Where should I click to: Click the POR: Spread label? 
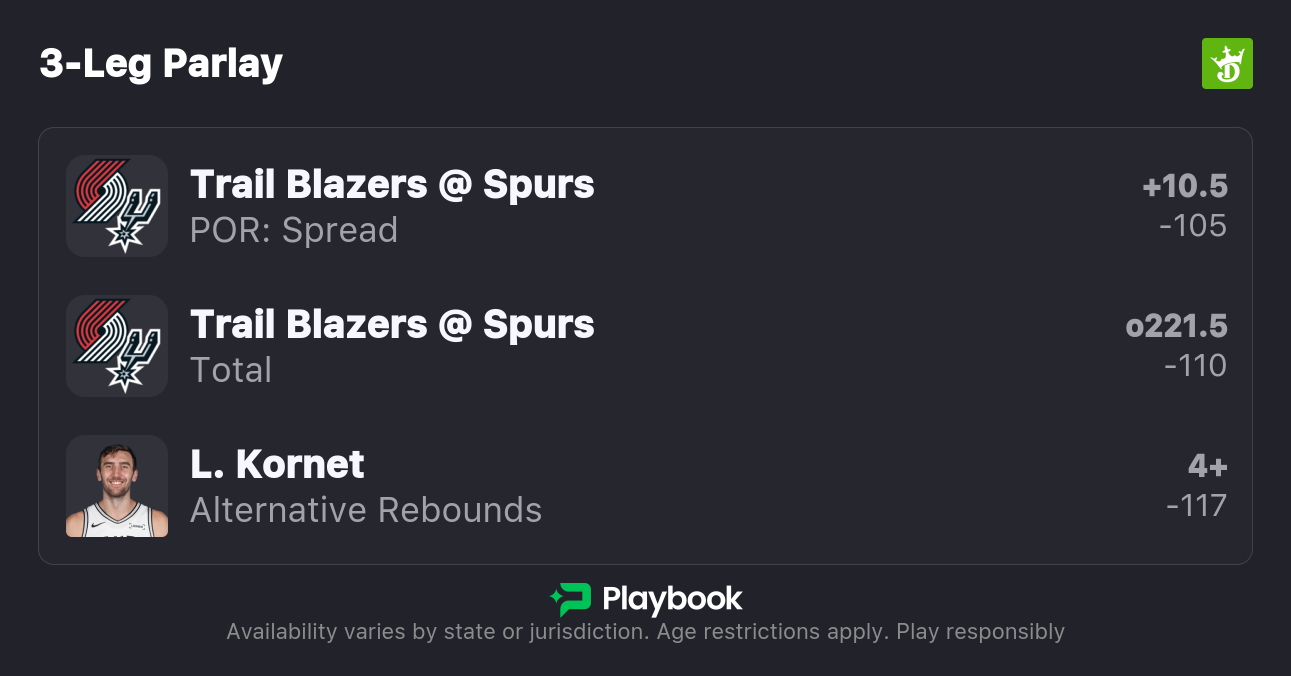[x=294, y=230]
